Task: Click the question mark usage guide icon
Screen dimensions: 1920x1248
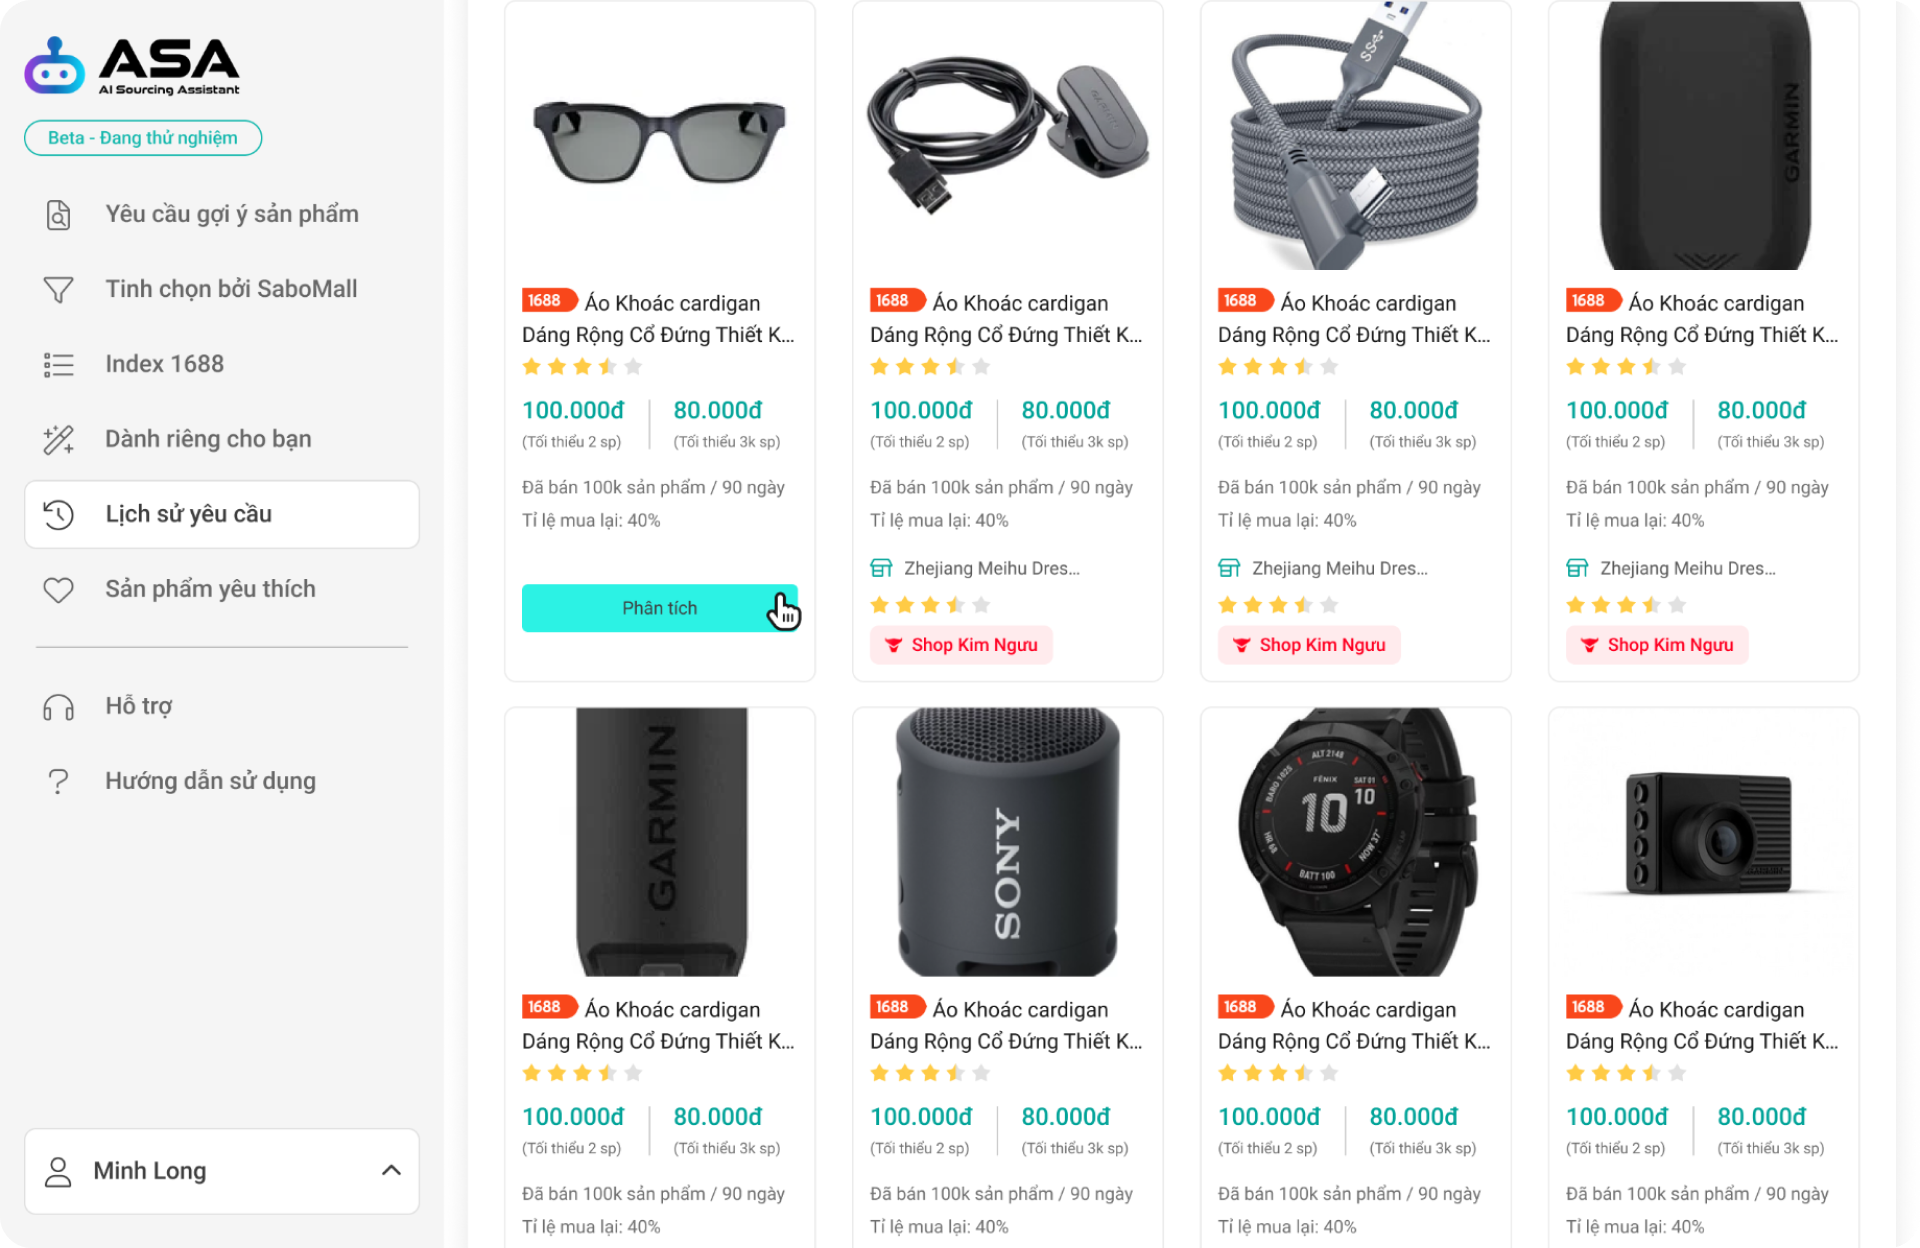Action: click(x=58, y=782)
